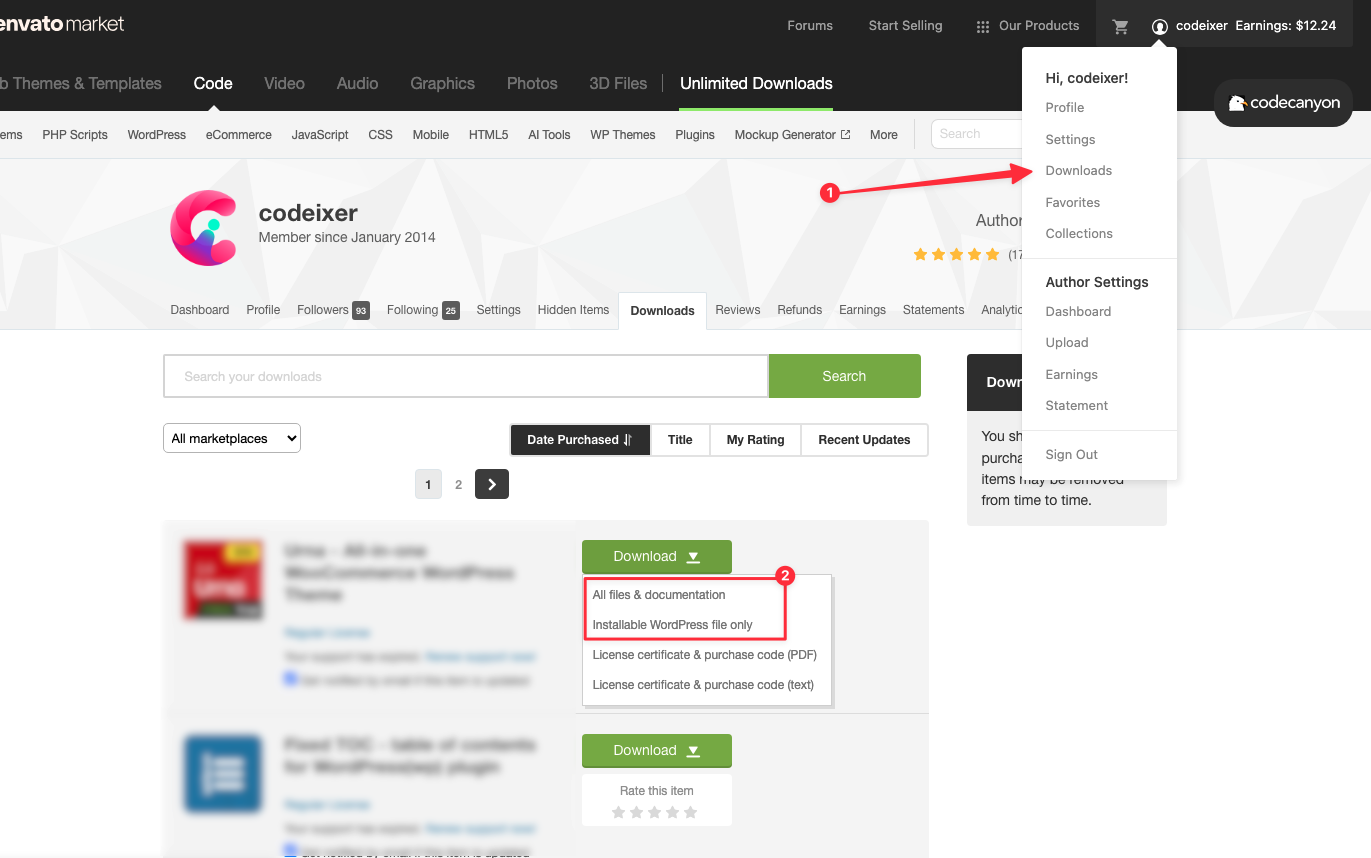The width and height of the screenshot is (1371, 858).
Task: Click Mockup Generator external link icon
Action: click(846, 134)
